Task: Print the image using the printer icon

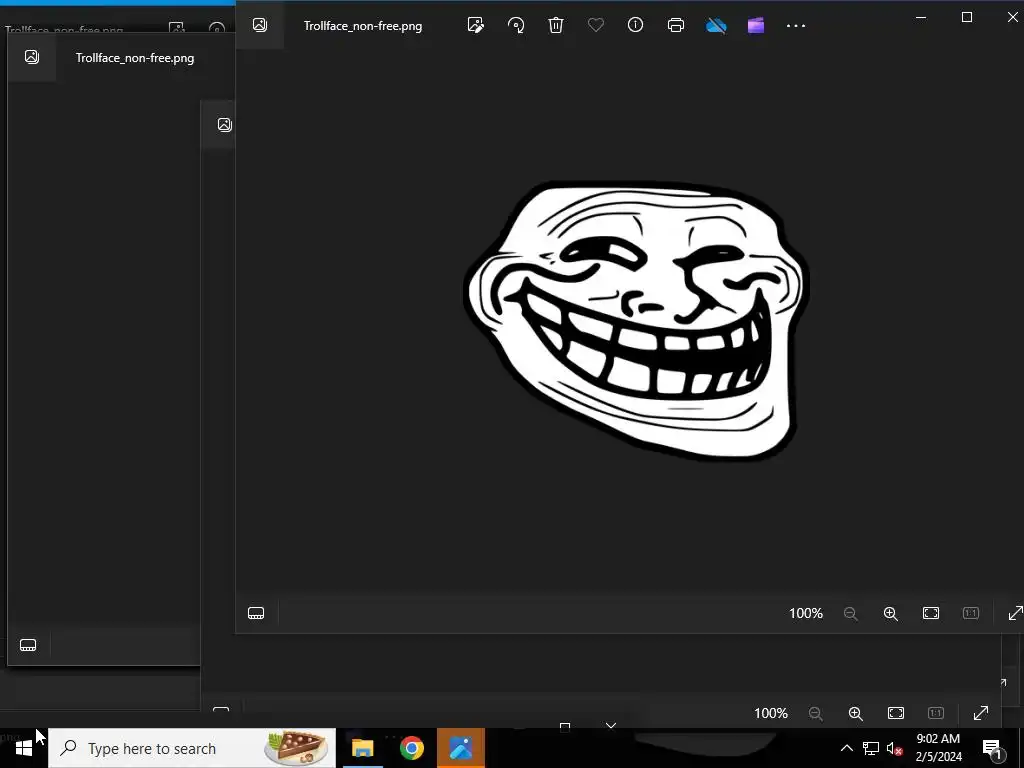Action: pos(676,25)
